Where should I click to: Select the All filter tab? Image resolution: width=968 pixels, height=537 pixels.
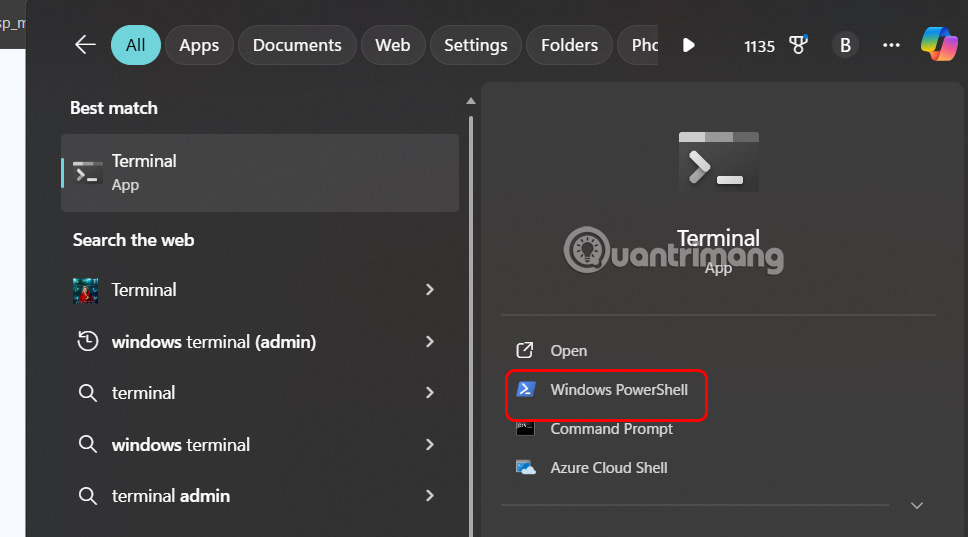coord(136,45)
